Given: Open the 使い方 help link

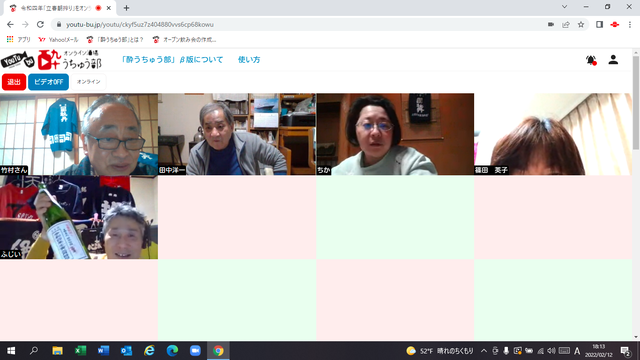Looking at the screenshot, I should coord(249,60).
